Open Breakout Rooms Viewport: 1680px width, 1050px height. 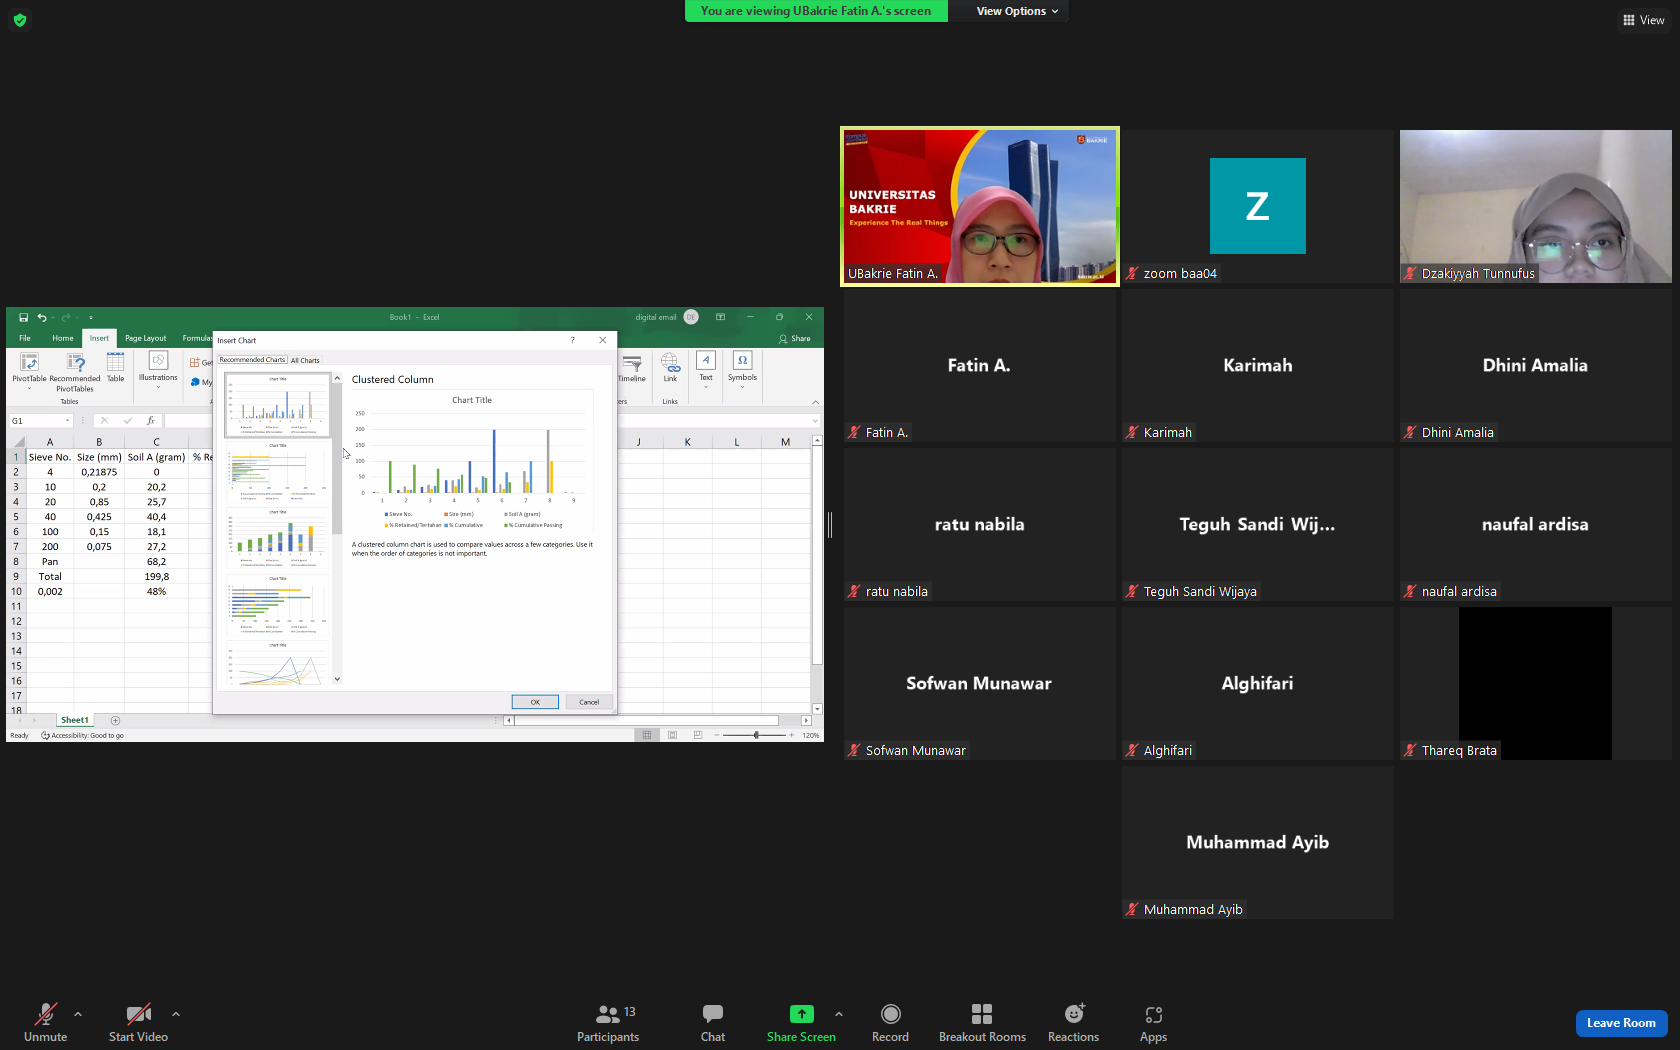tap(982, 1022)
